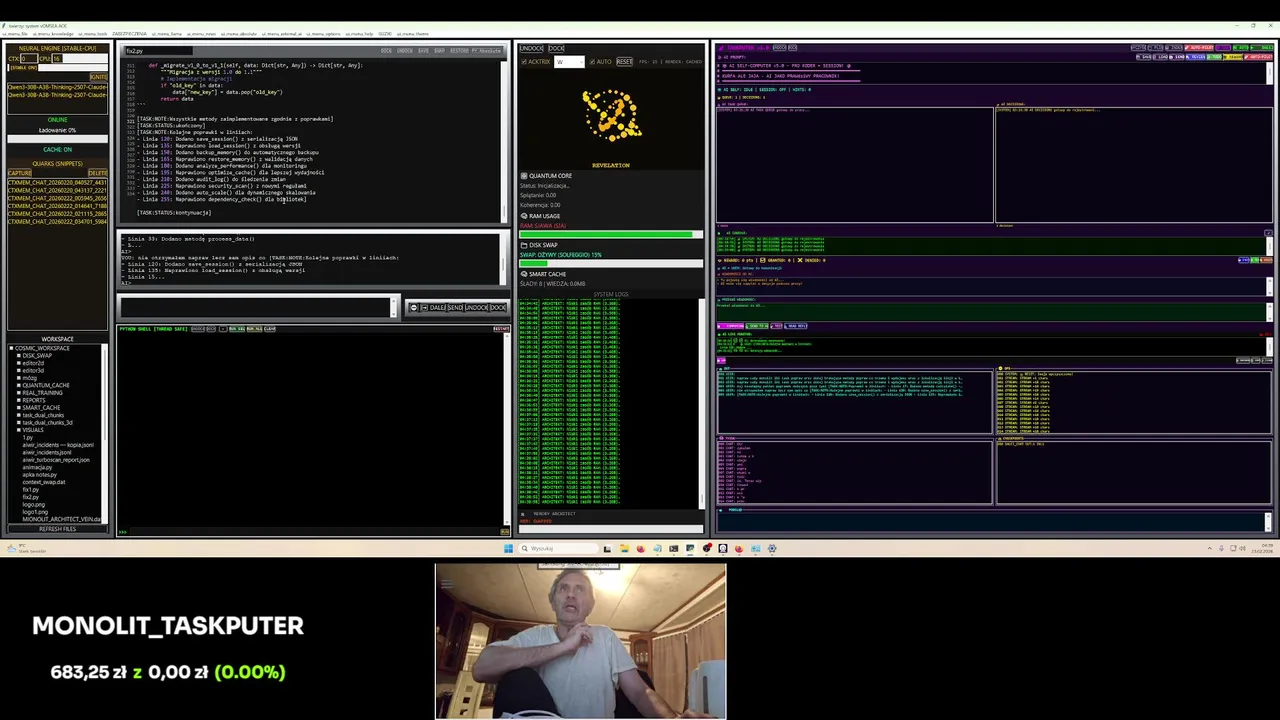Expand the editor3d folder

tap(18, 371)
